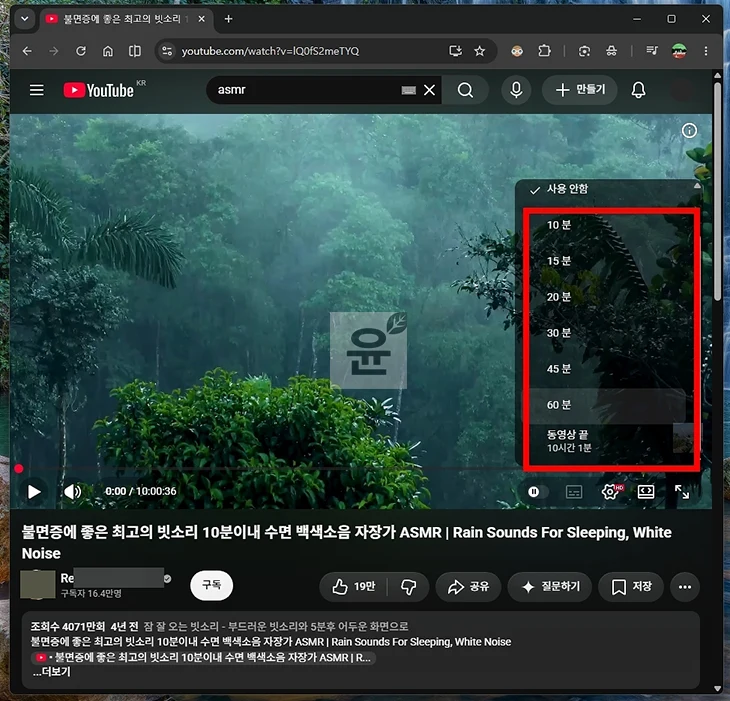Go forward in browser history

tap(54, 51)
